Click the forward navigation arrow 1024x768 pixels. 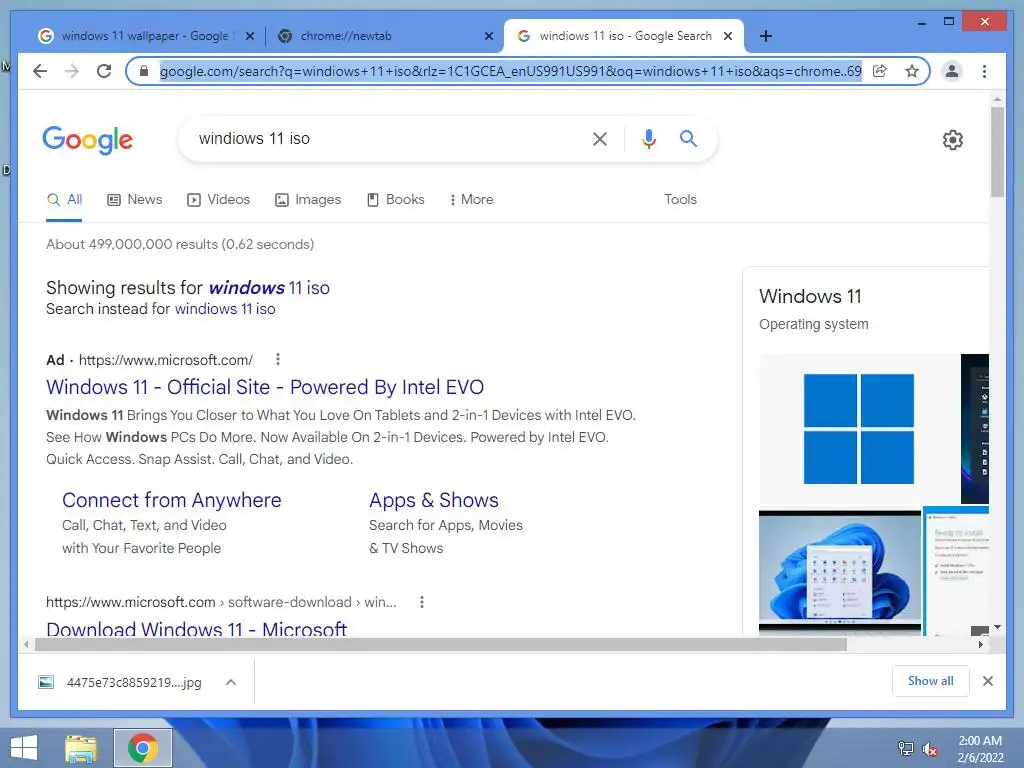click(x=72, y=71)
